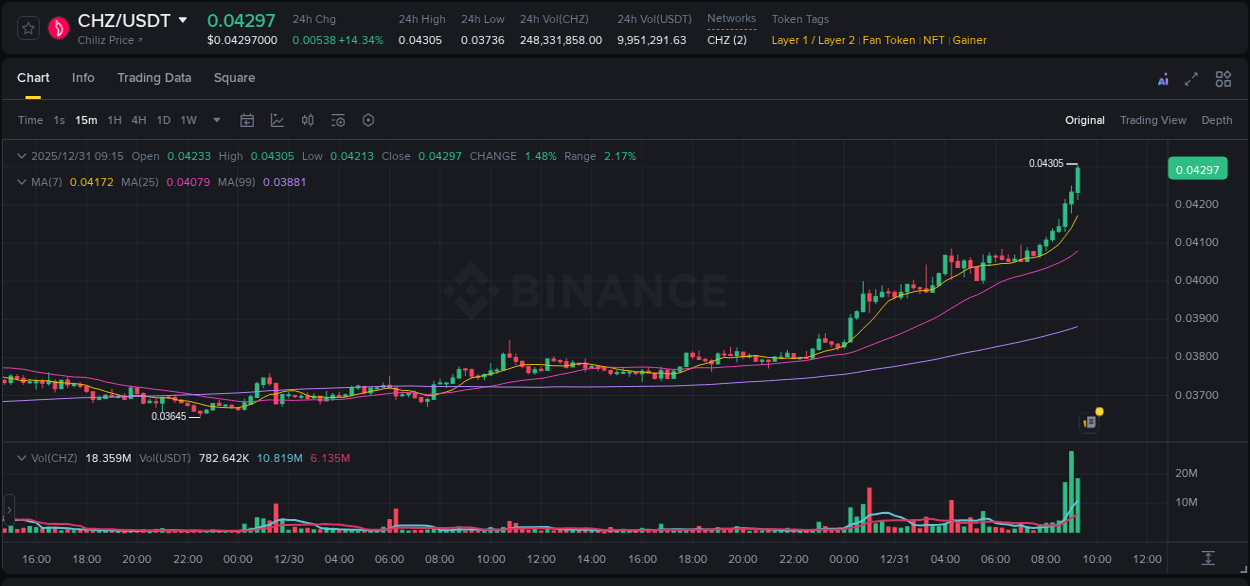
Task: Collapse the OHLC price legend row
Action: pyautogui.click(x=21, y=156)
